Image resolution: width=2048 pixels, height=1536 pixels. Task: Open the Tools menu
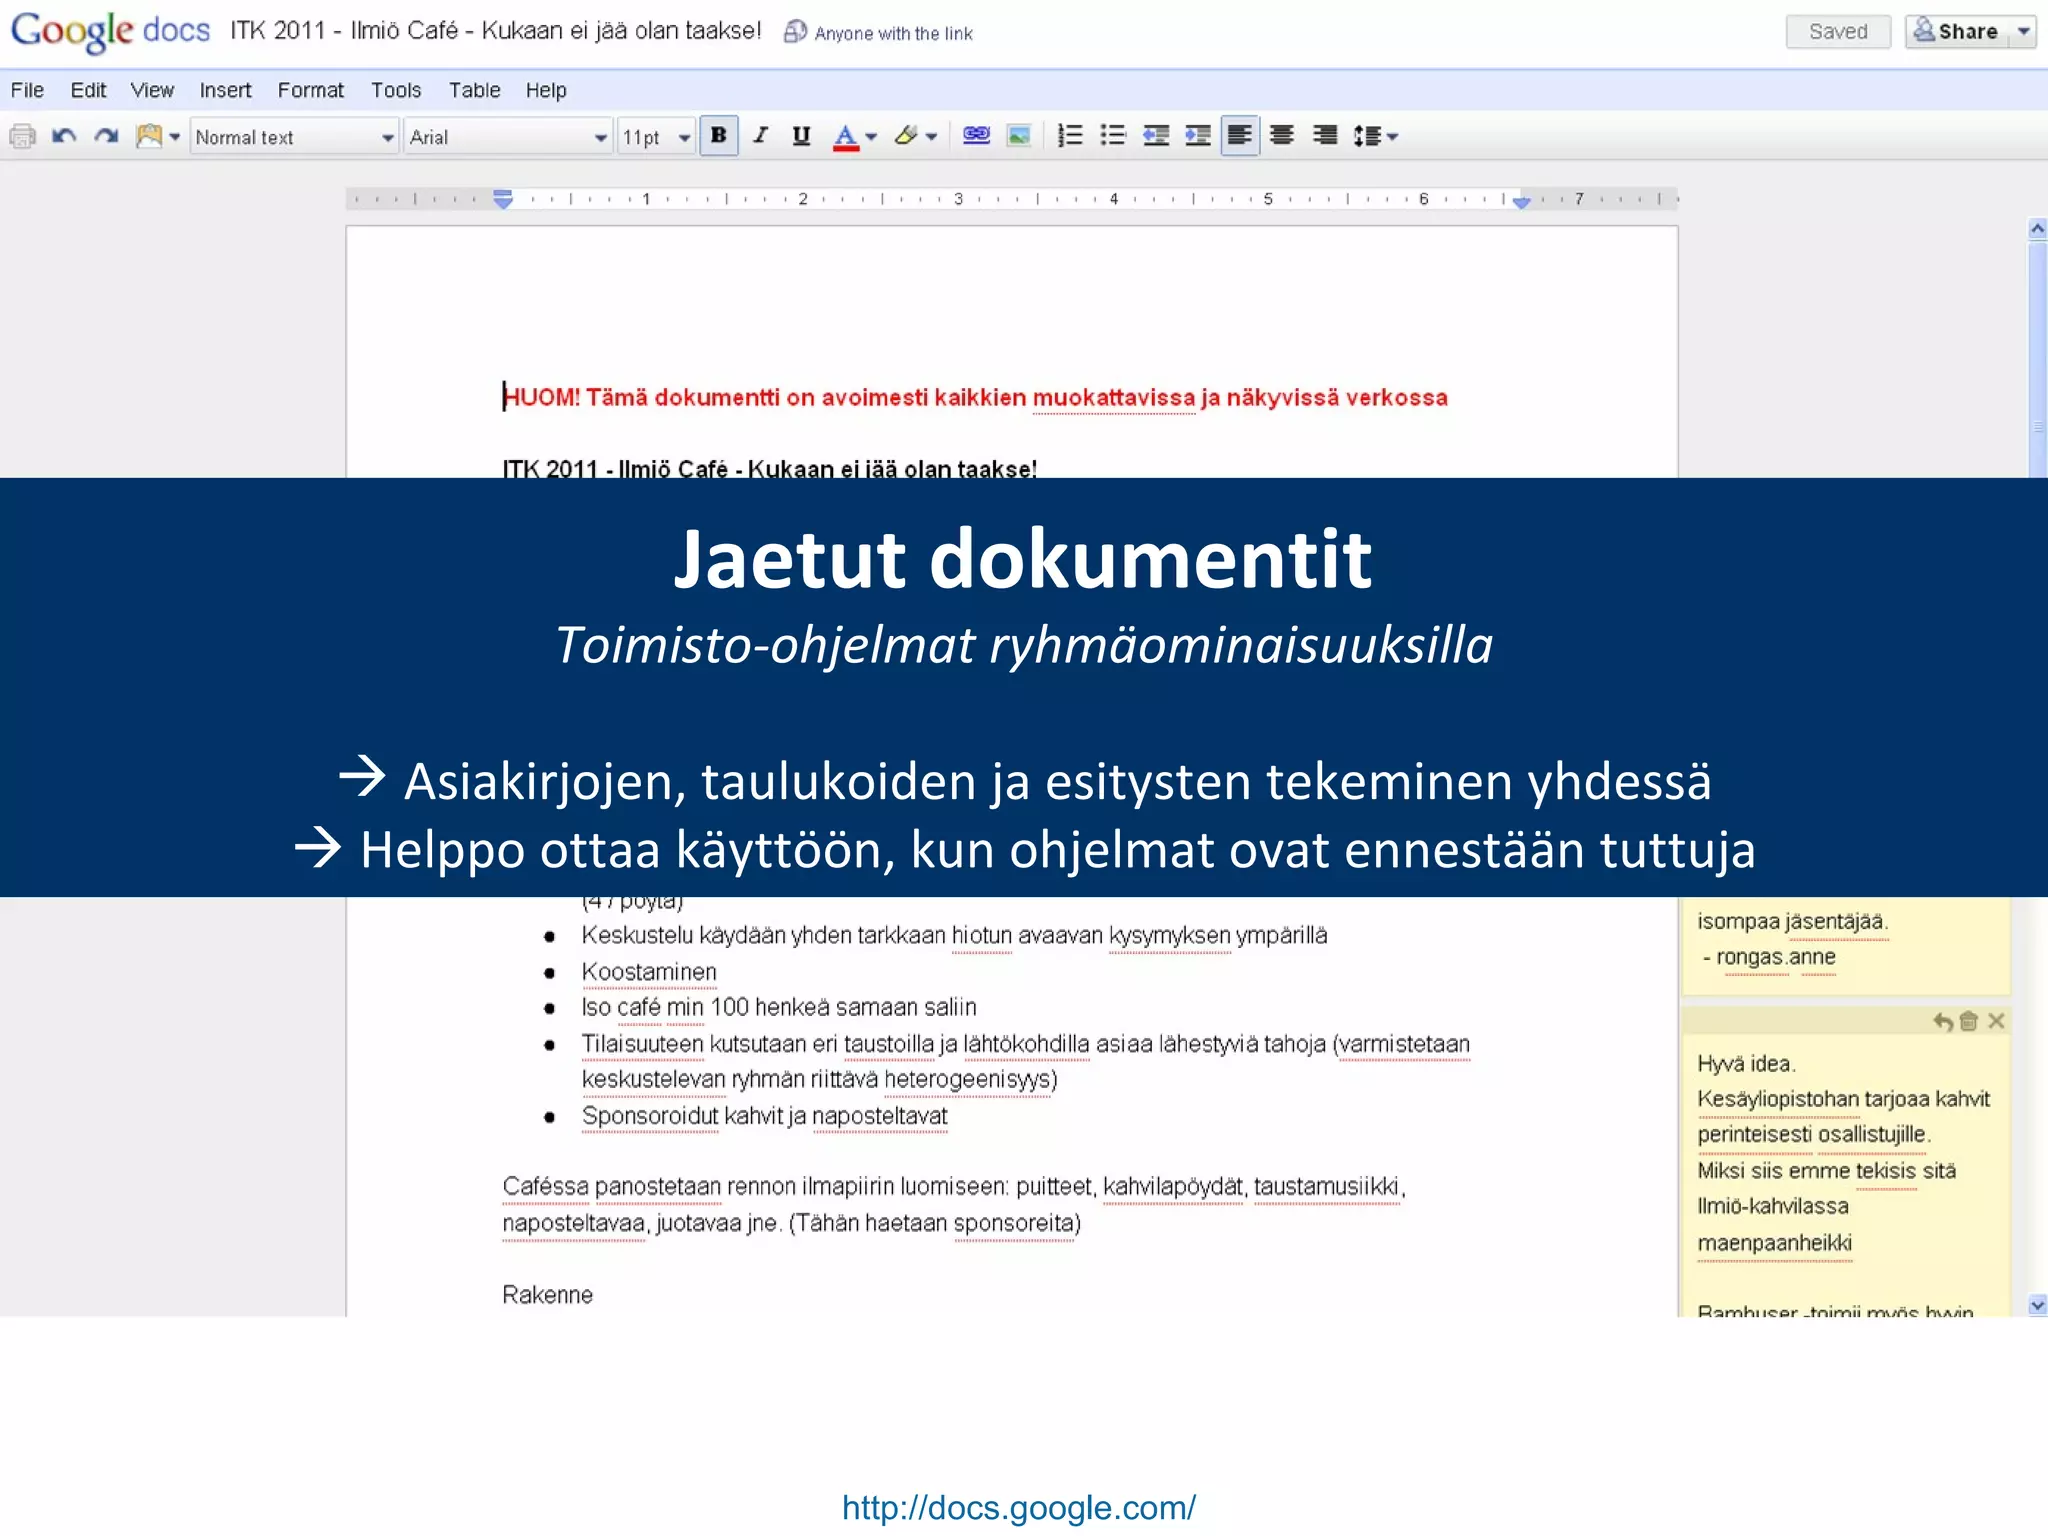point(396,90)
